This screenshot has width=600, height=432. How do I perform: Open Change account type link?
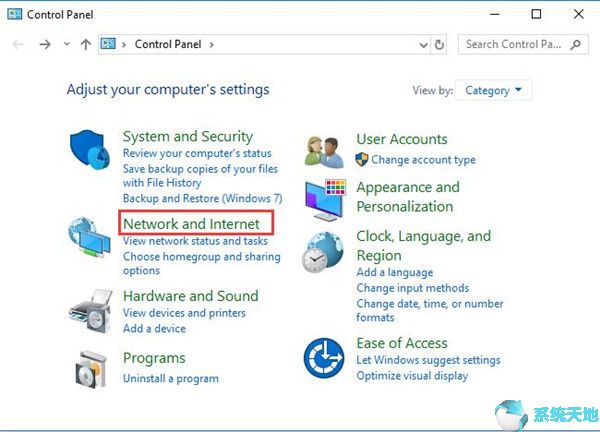click(x=423, y=160)
